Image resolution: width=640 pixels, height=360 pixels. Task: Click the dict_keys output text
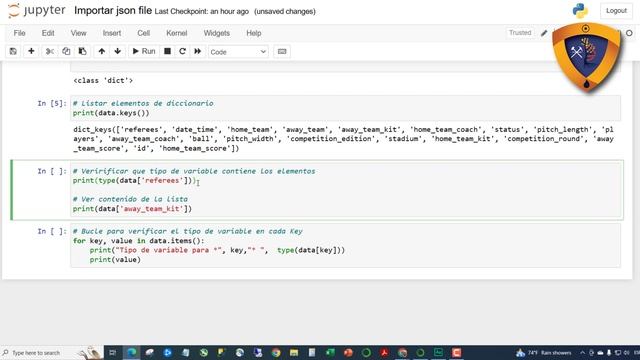point(343,139)
